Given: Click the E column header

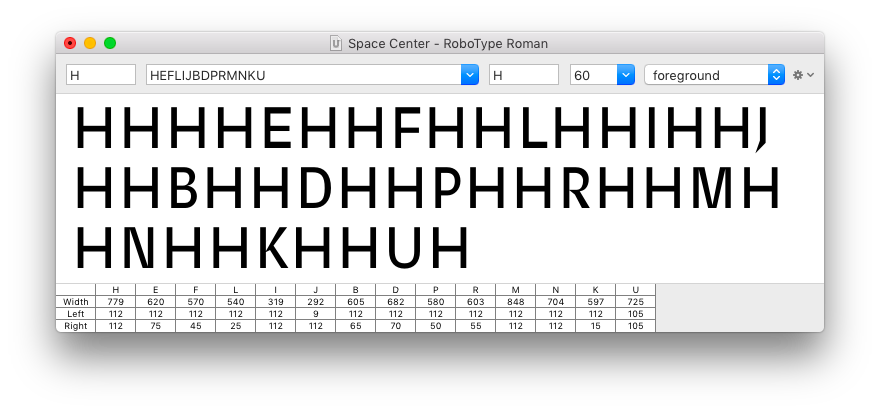Looking at the screenshot, I should click(155, 290).
